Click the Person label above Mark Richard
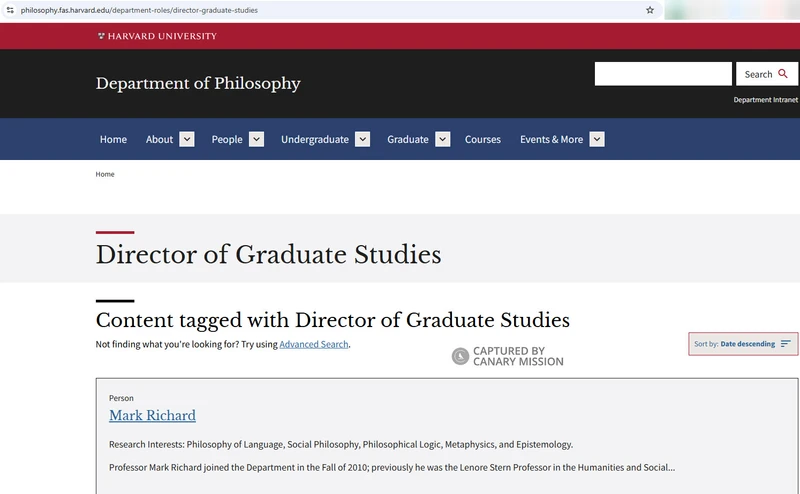Viewport: 800px width, 494px height. pyautogui.click(x=121, y=398)
